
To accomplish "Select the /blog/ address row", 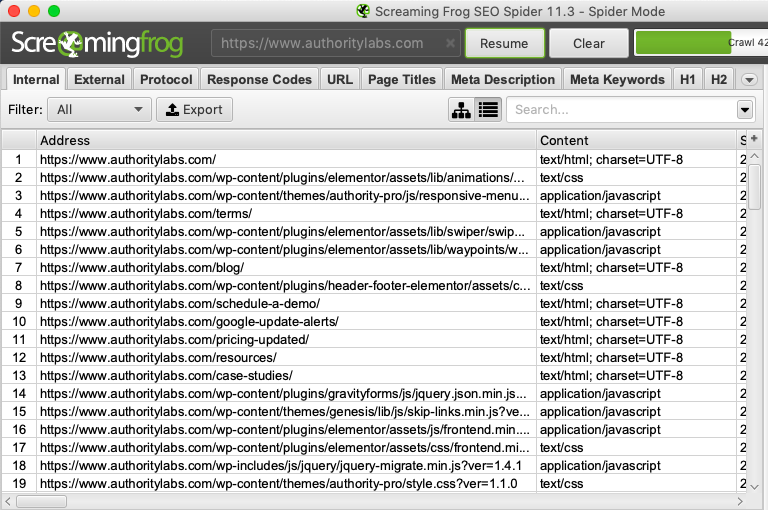I will pos(374,267).
